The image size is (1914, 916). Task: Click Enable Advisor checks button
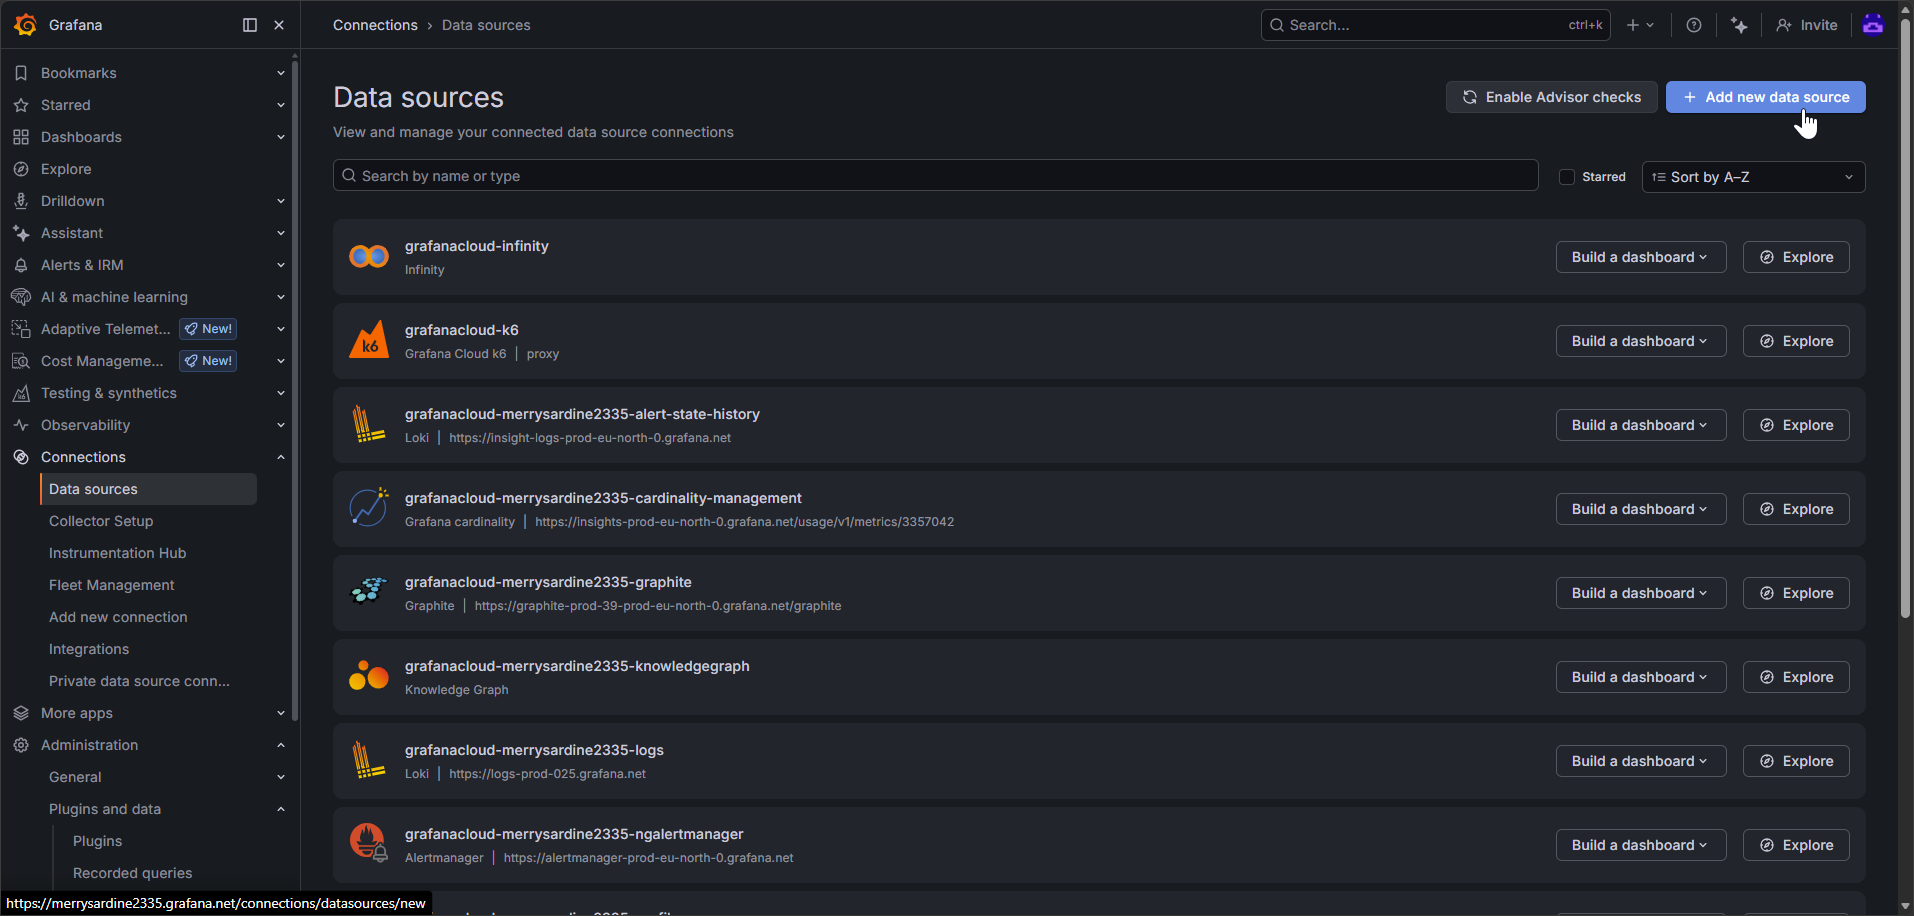[1552, 97]
